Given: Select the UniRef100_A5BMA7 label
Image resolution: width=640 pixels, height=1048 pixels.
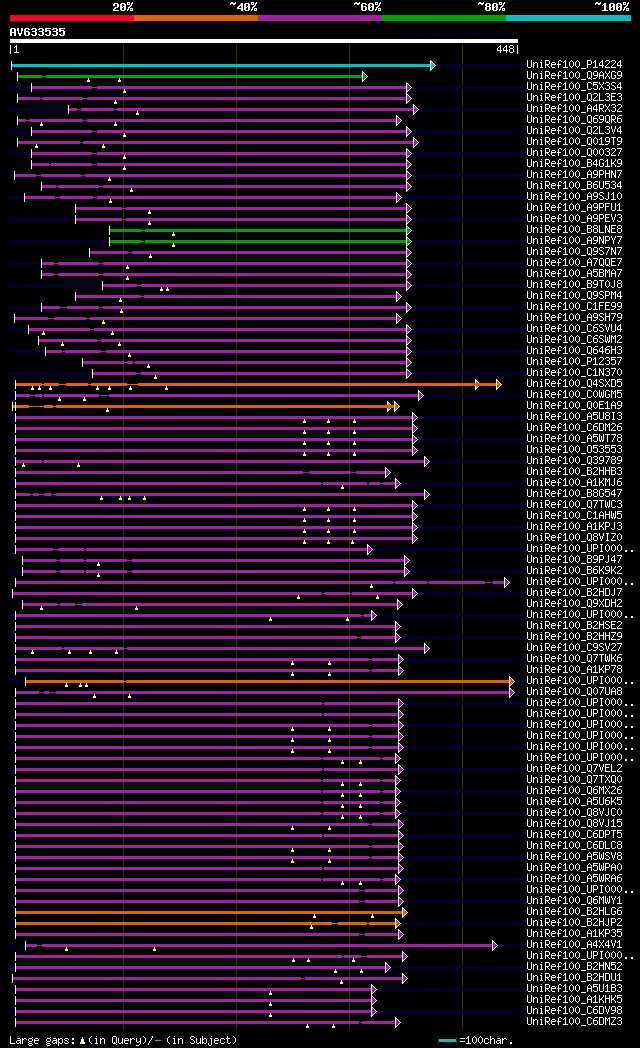Looking at the screenshot, I should pos(574,273).
